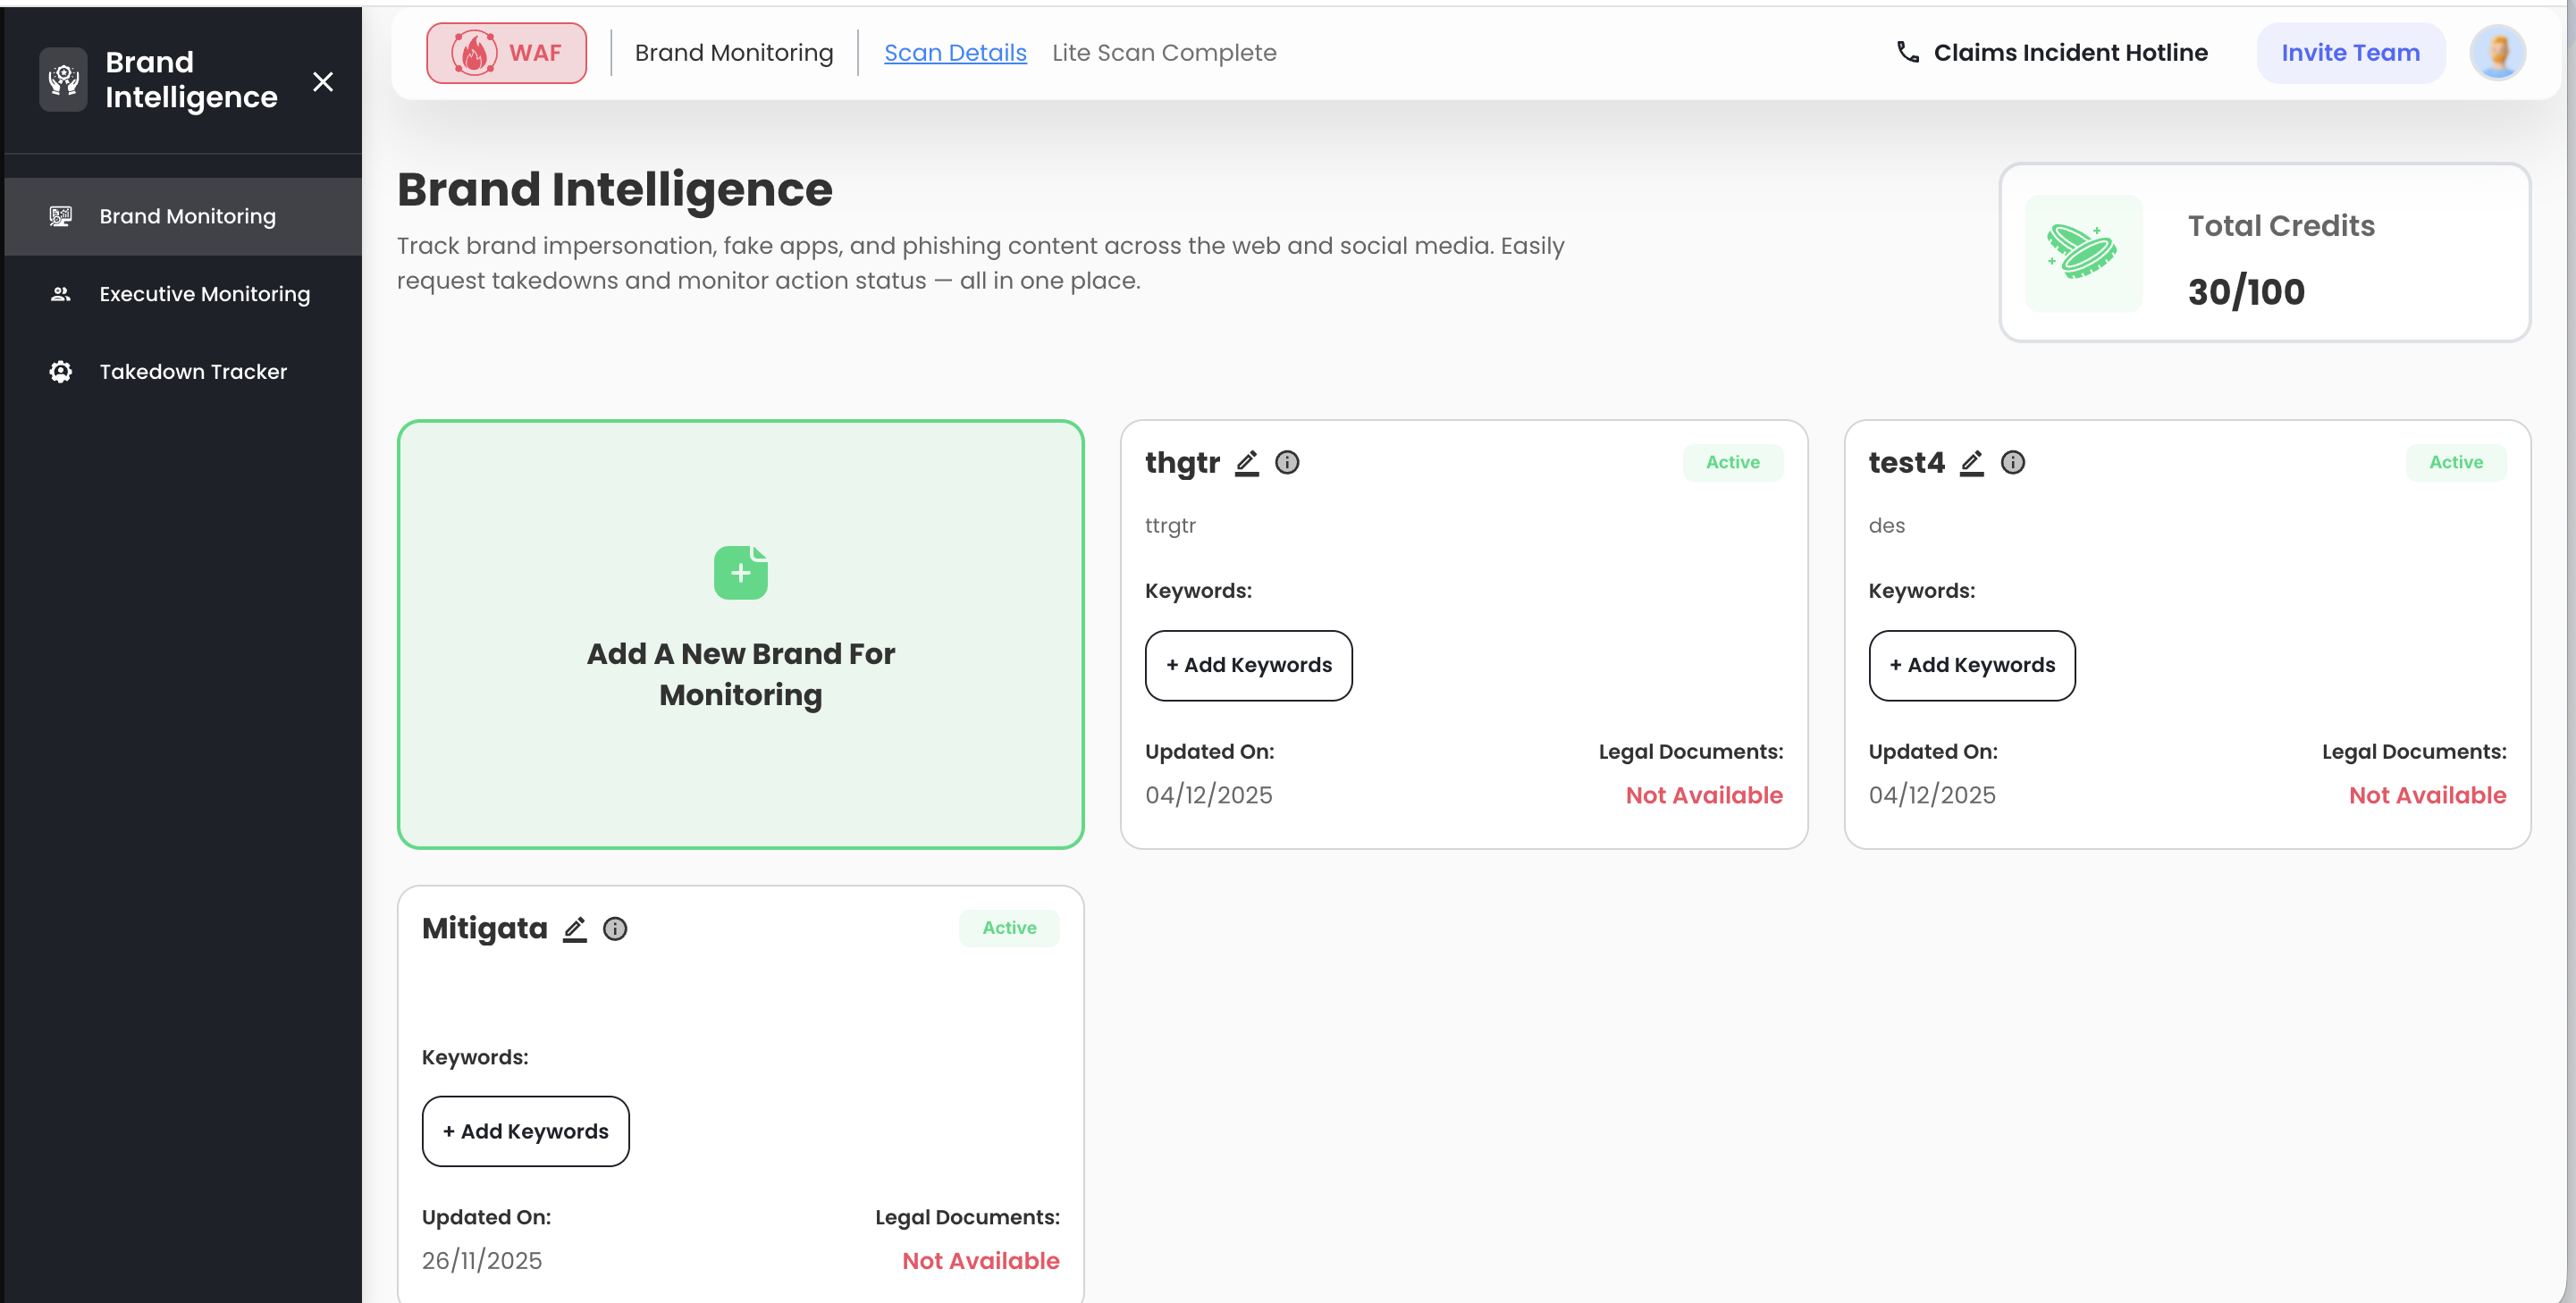Open the user profile avatar menu
The height and width of the screenshot is (1303, 2576).
click(2497, 52)
